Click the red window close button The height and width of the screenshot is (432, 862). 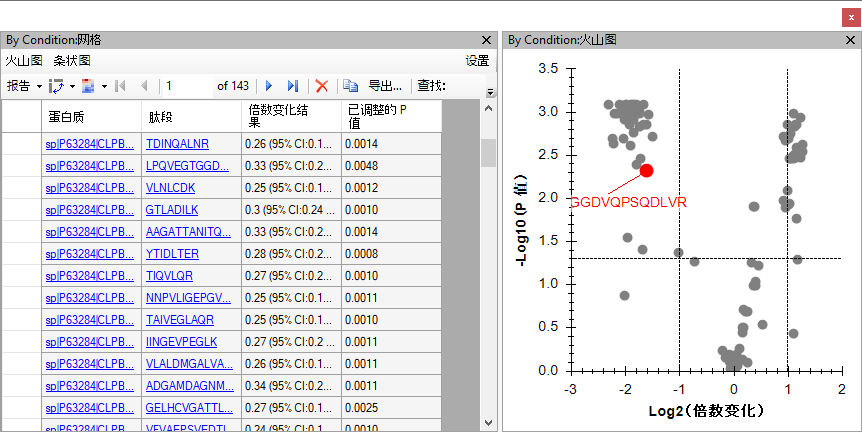coord(851,17)
